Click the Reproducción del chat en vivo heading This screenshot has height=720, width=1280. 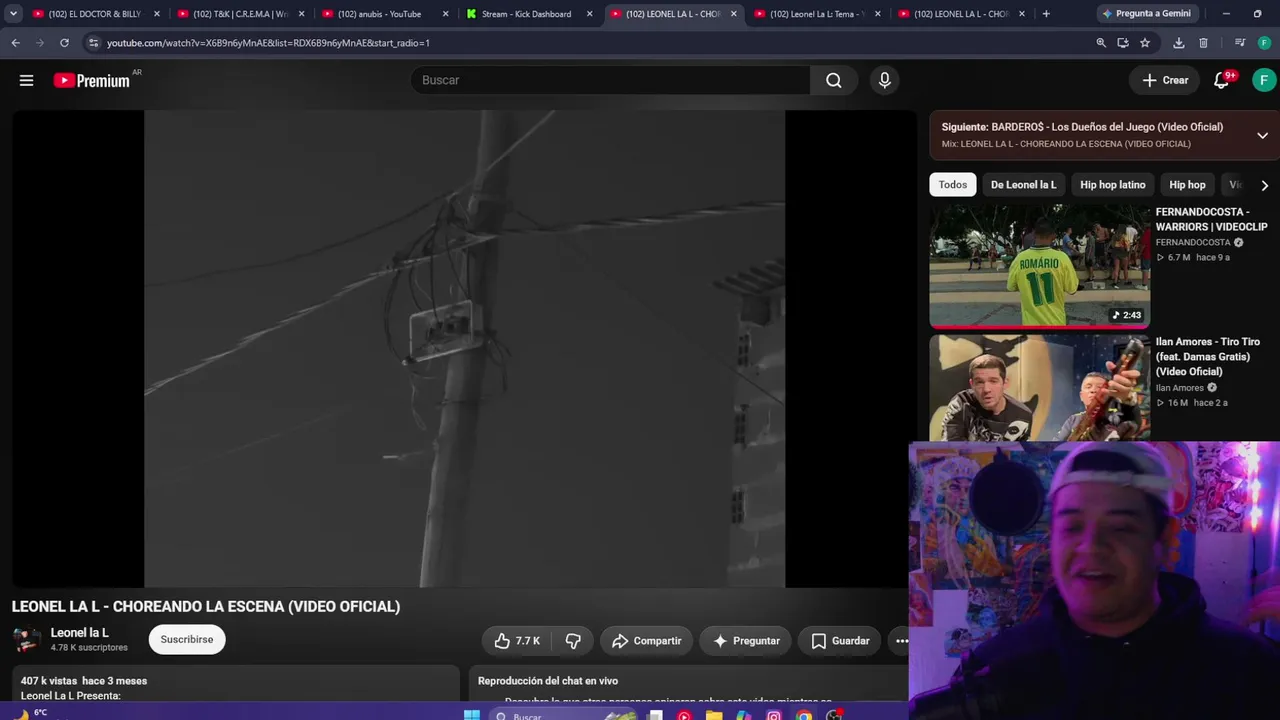click(548, 681)
